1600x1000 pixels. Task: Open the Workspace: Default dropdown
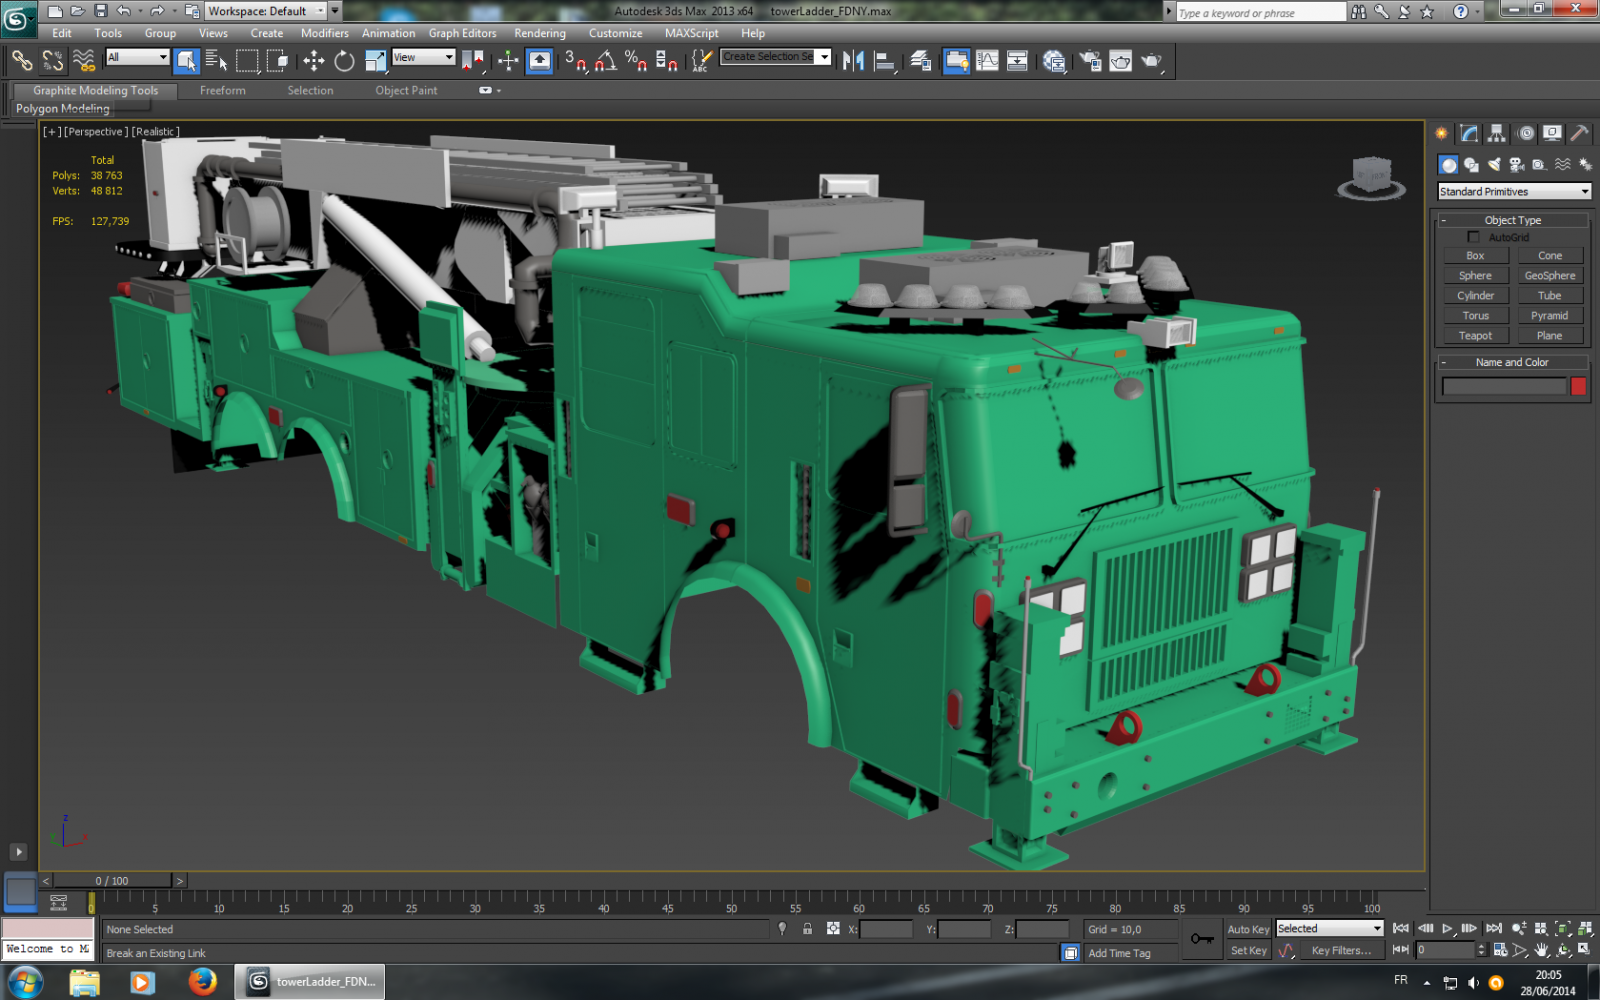tap(266, 11)
